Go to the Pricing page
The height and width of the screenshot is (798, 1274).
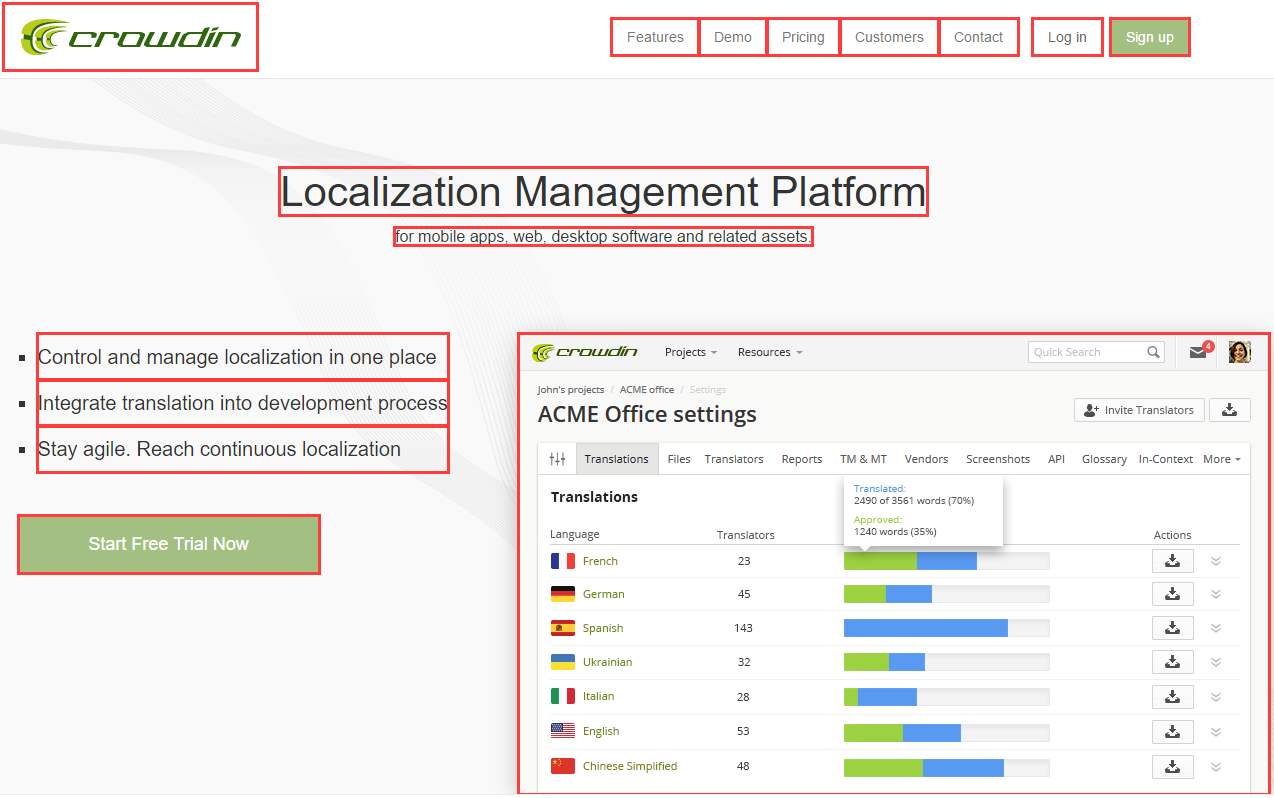click(x=803, y=37)
